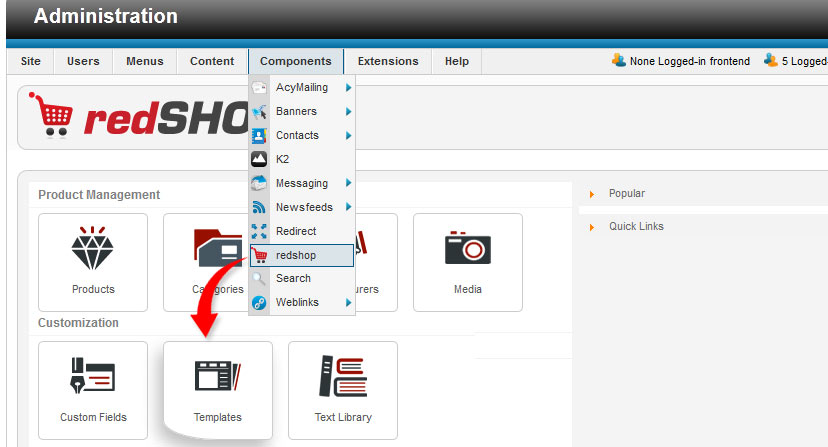Screen dimensions: 828x447
Task: Select redshop from Components menu
Action: 302,255
